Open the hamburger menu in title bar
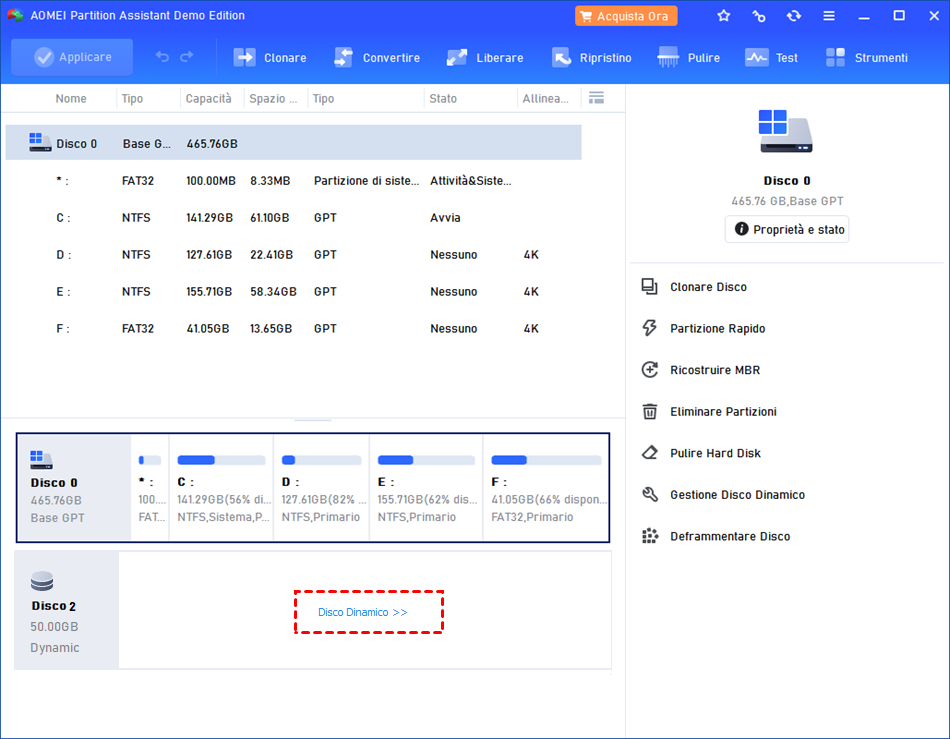This screenshot has height=739, width=950. (x=829, y=16)
